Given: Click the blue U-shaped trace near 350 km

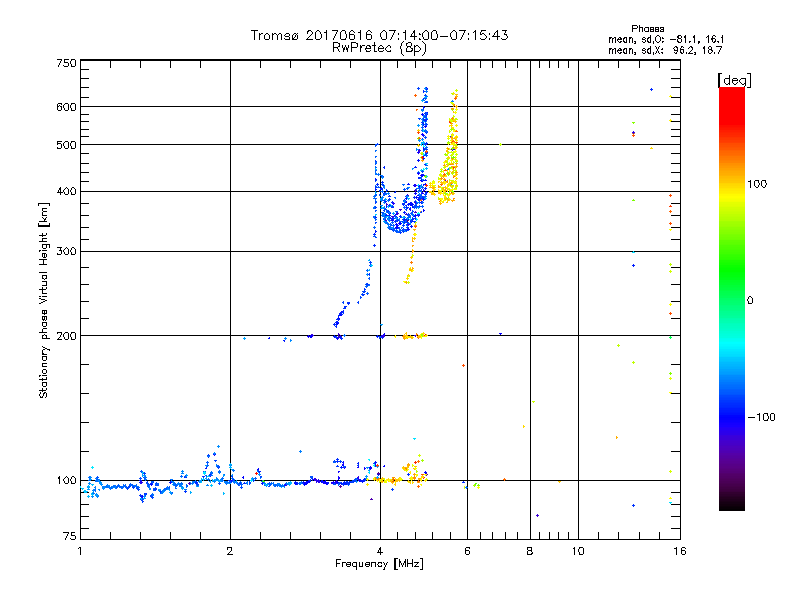Looking at the screenshot, I should coord(400,222).
